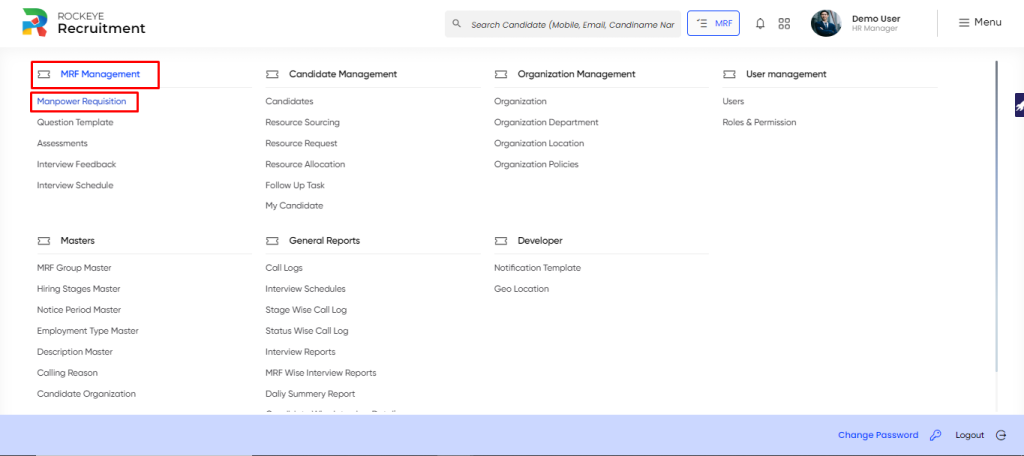
Task: Click the rocket icon at right edge
Action: coord(1019,105)
